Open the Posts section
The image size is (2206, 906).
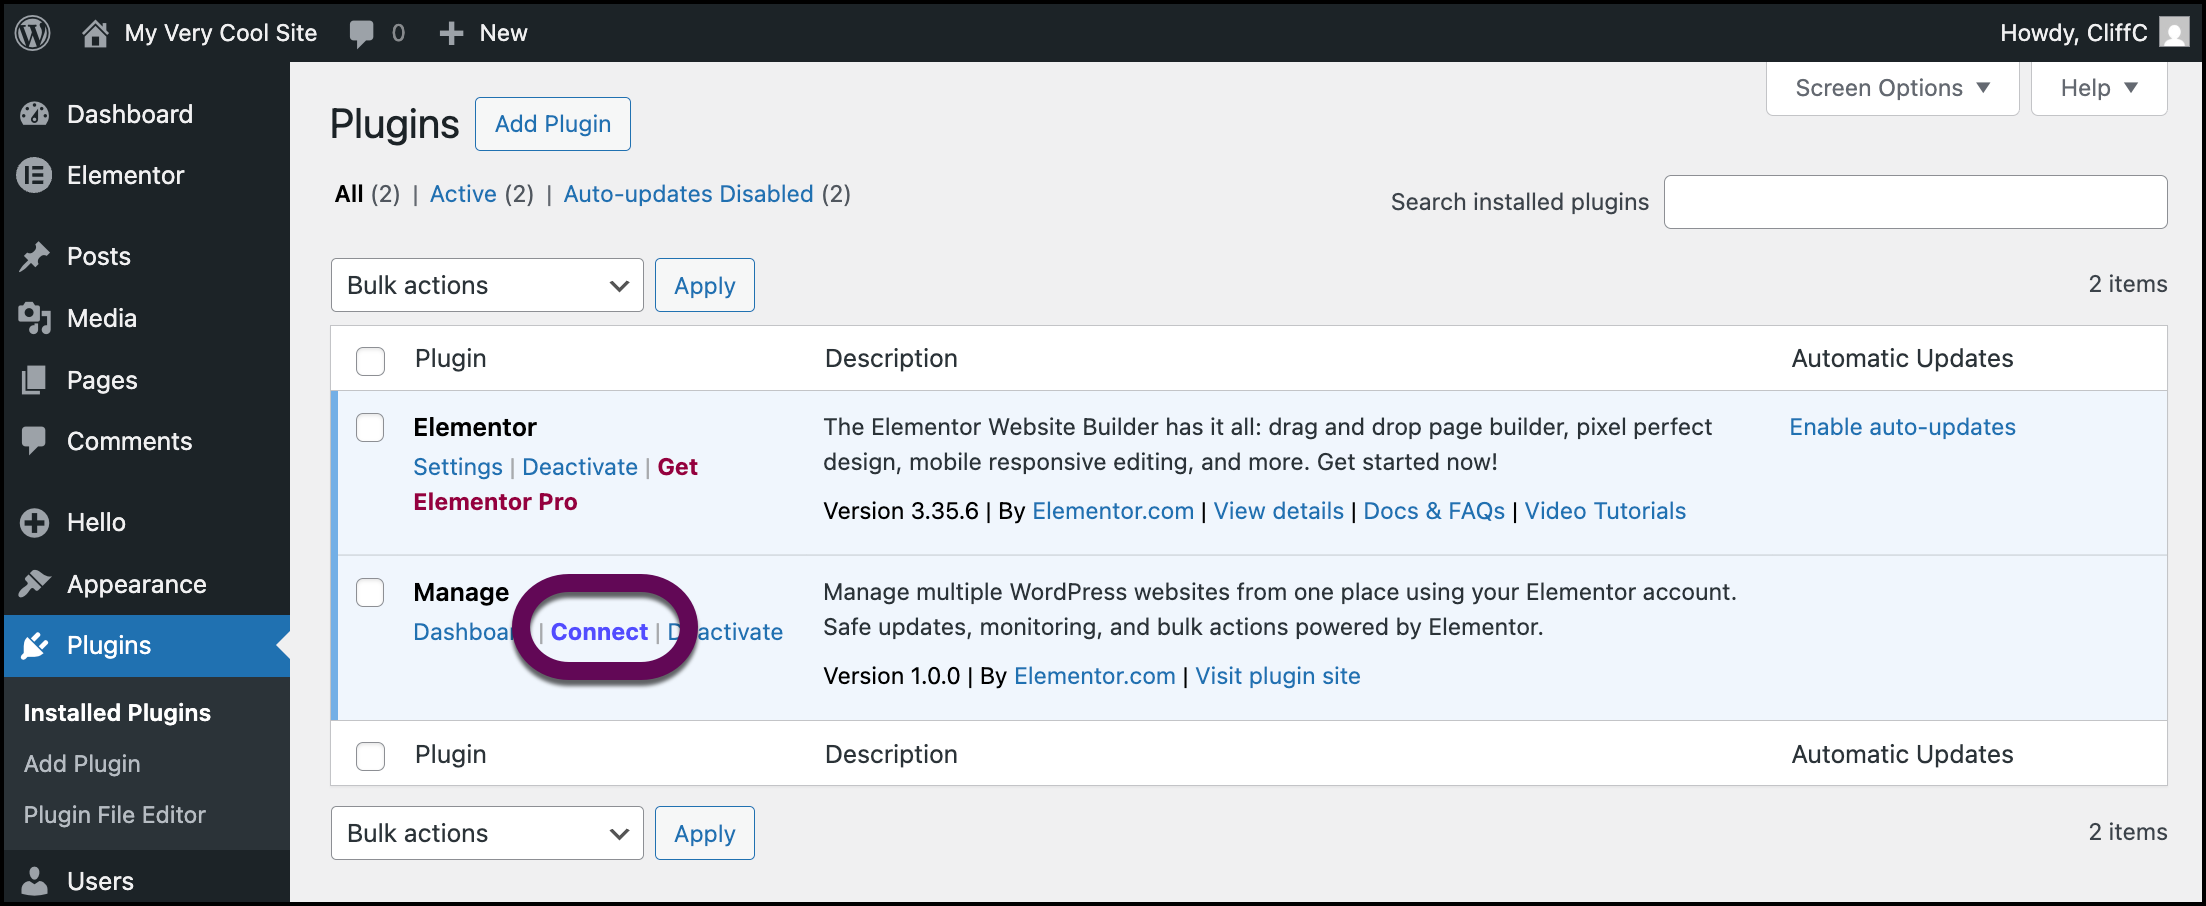pos(101,256)
